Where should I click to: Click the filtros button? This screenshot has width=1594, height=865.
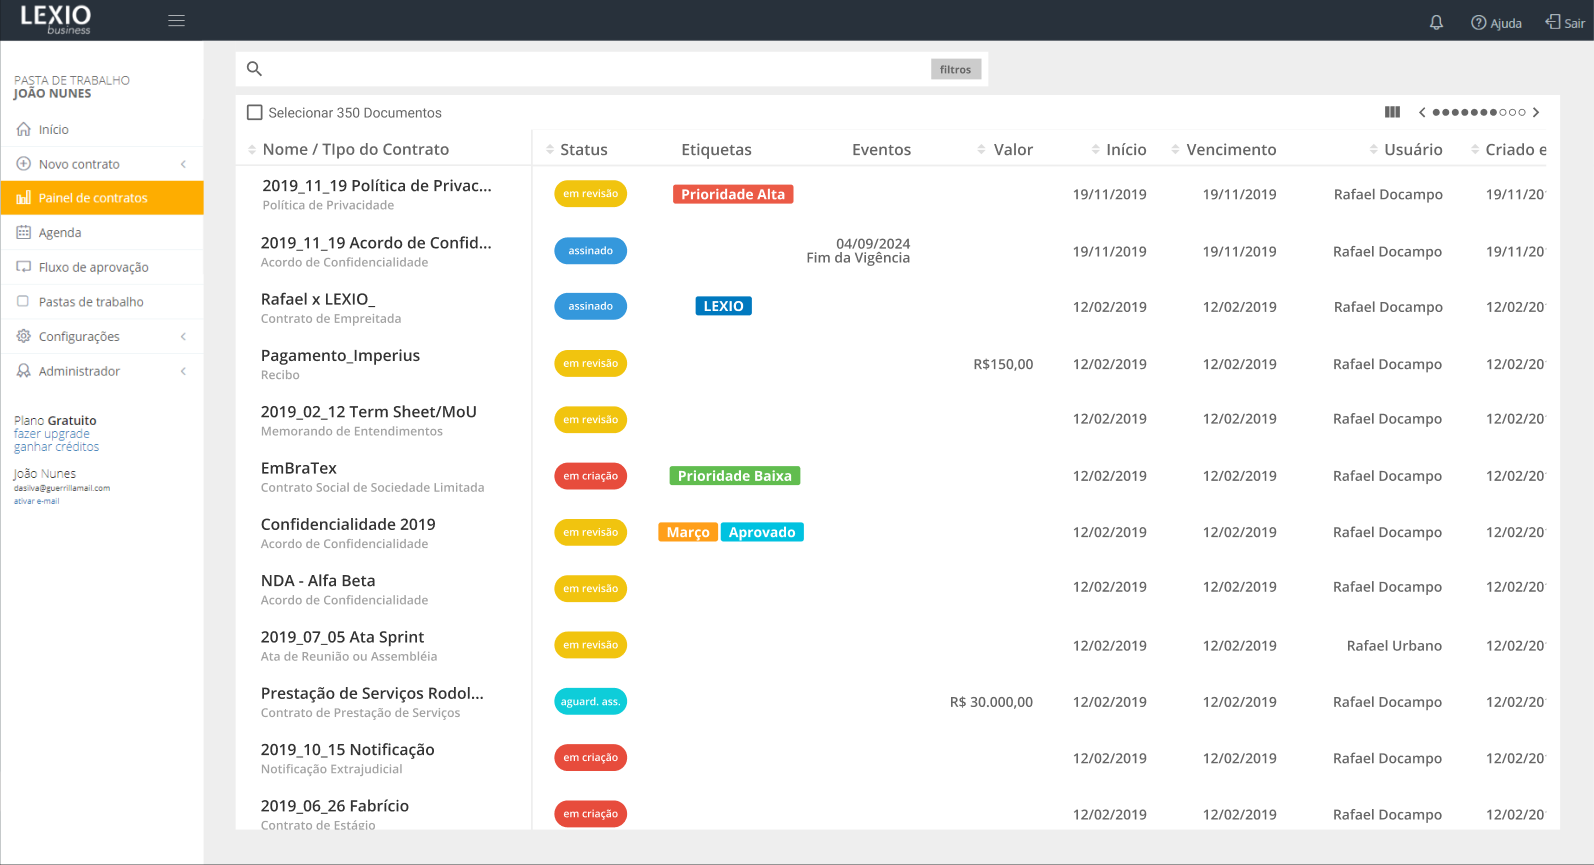[x=955, y=69]
